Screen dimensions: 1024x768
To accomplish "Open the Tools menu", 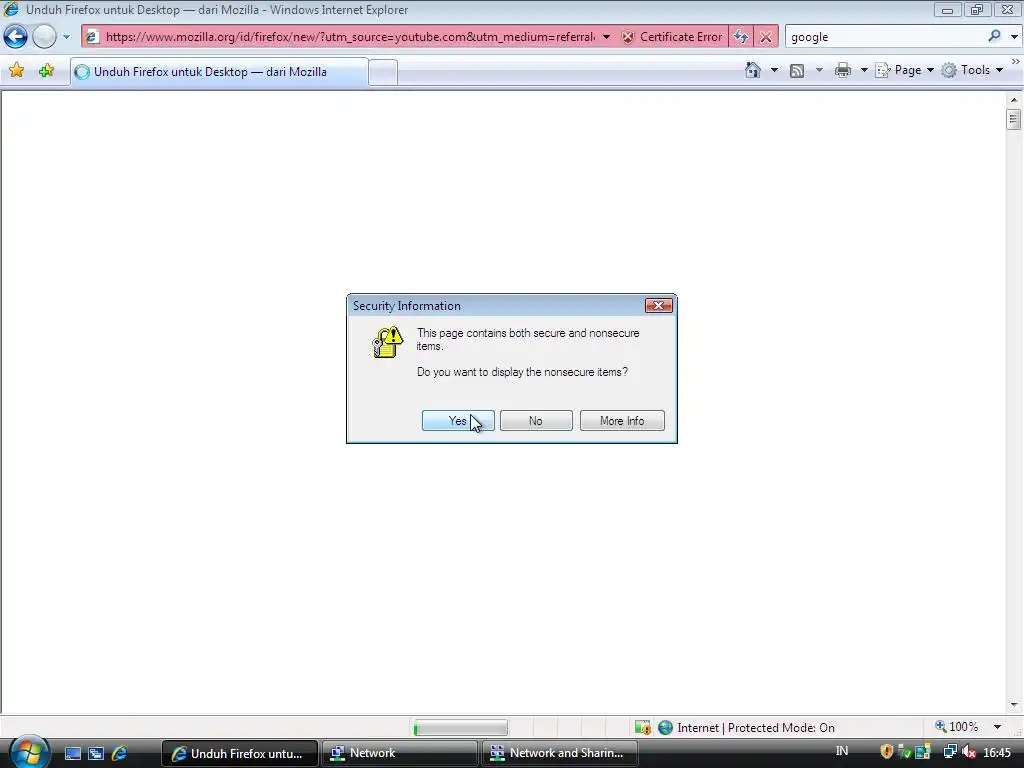I will tap(972, 70).
